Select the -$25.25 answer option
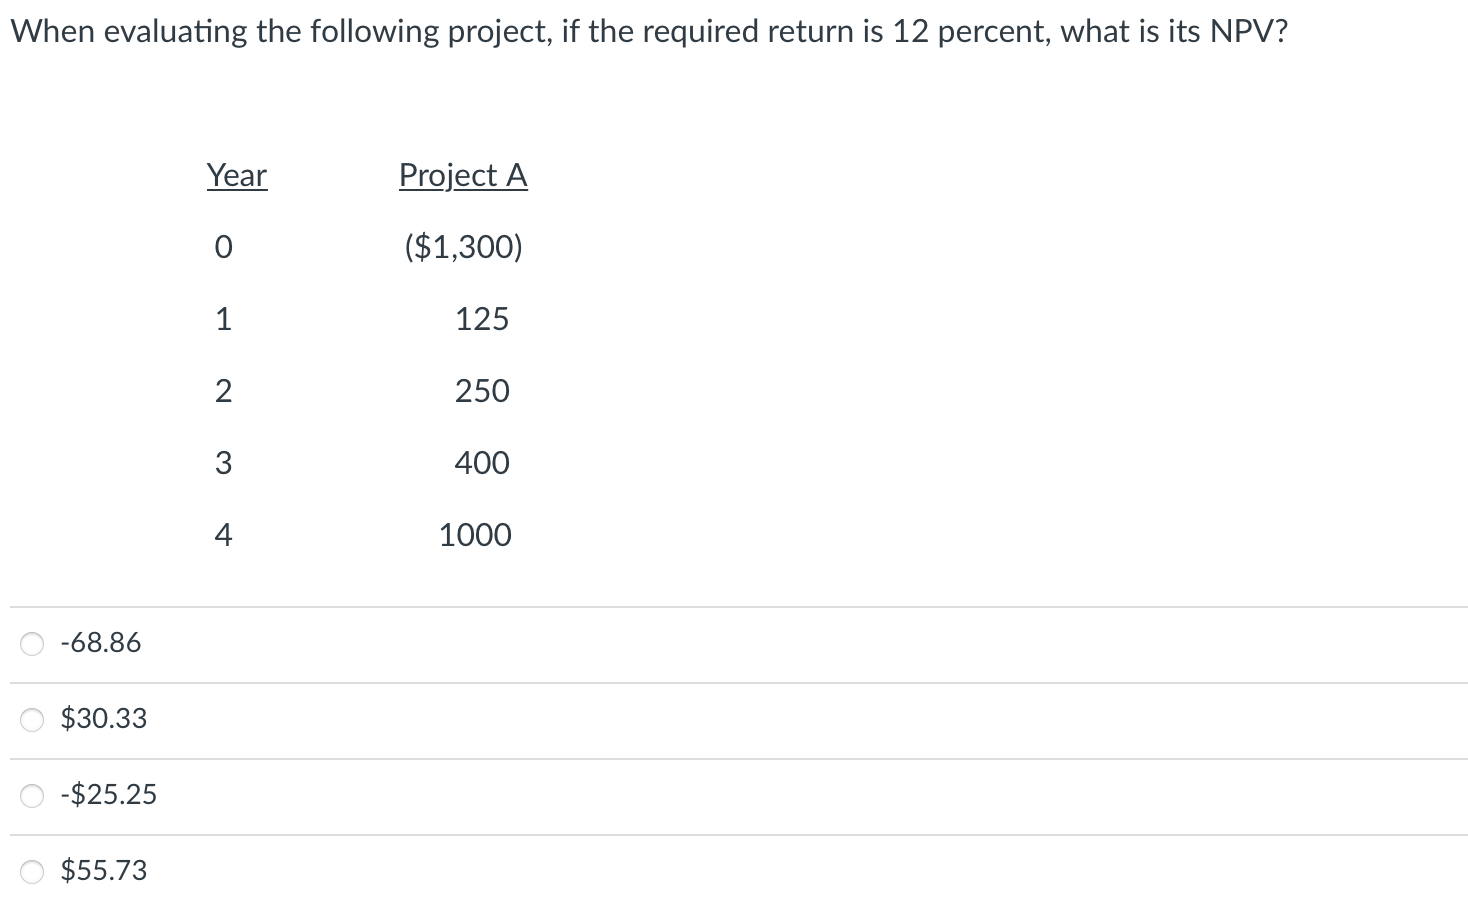The height and width of the screenshot is (908, 1468). click(x=31, y=796)
